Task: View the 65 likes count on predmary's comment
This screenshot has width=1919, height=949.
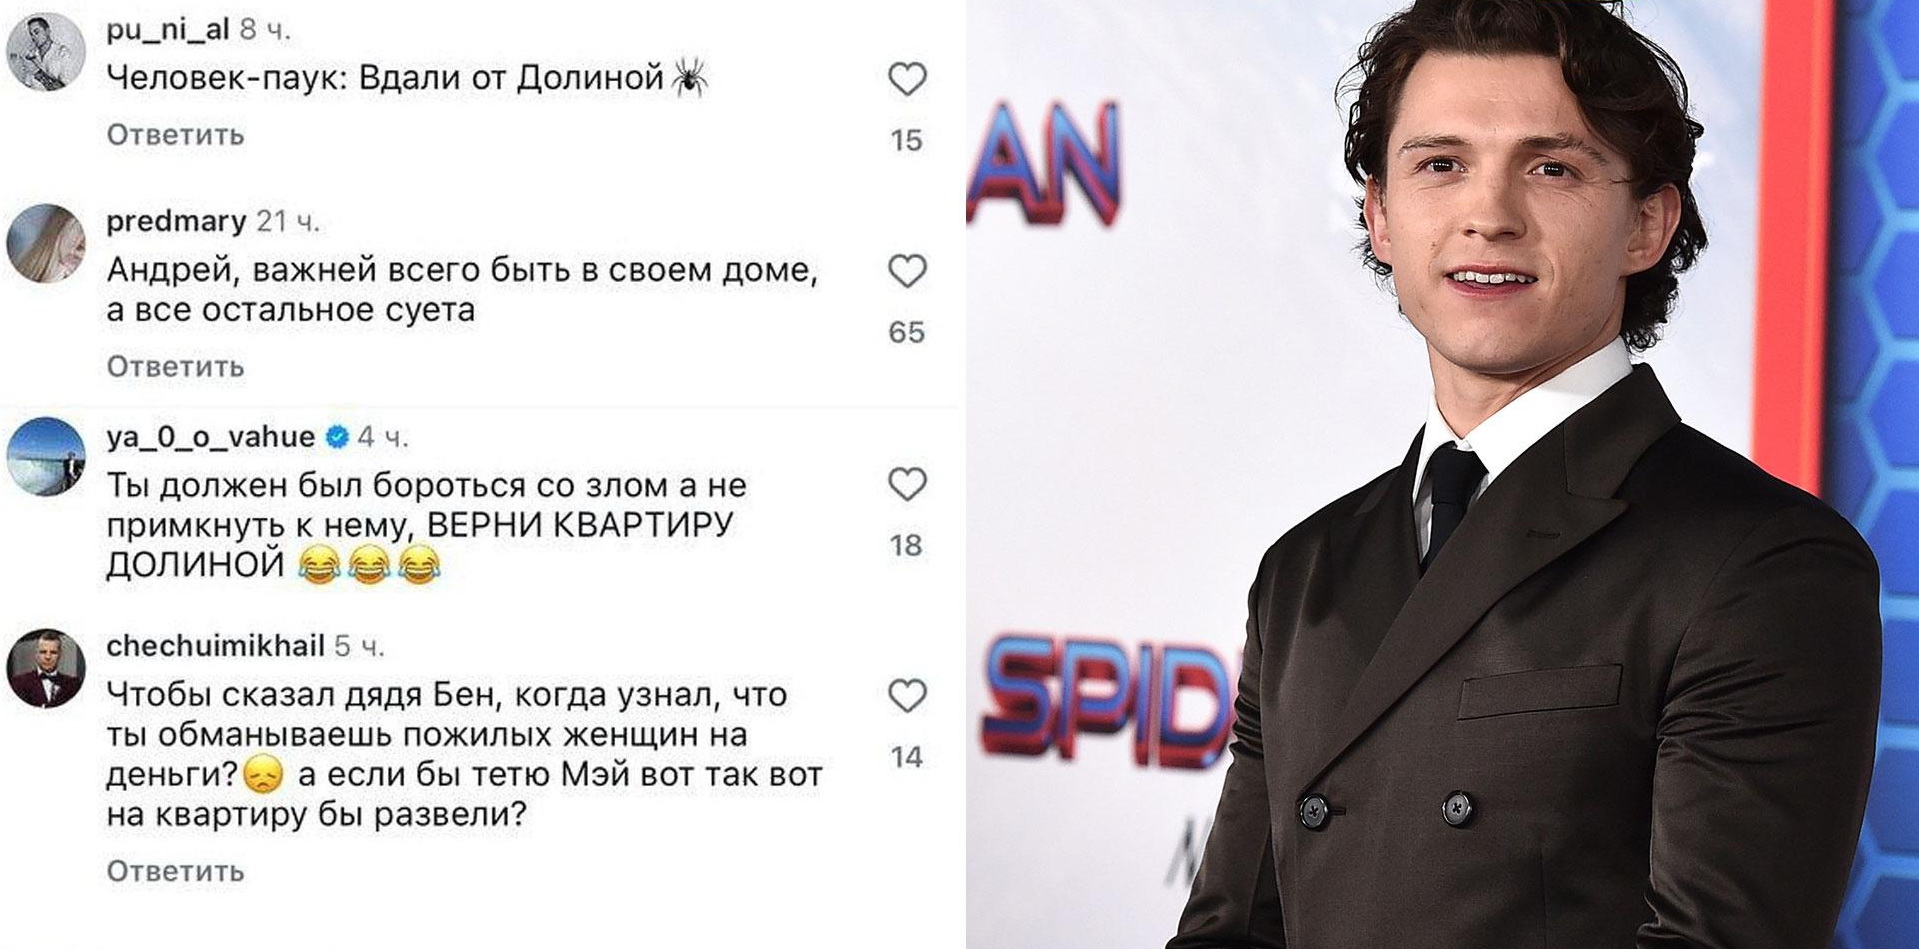Action: click(907, 332)
